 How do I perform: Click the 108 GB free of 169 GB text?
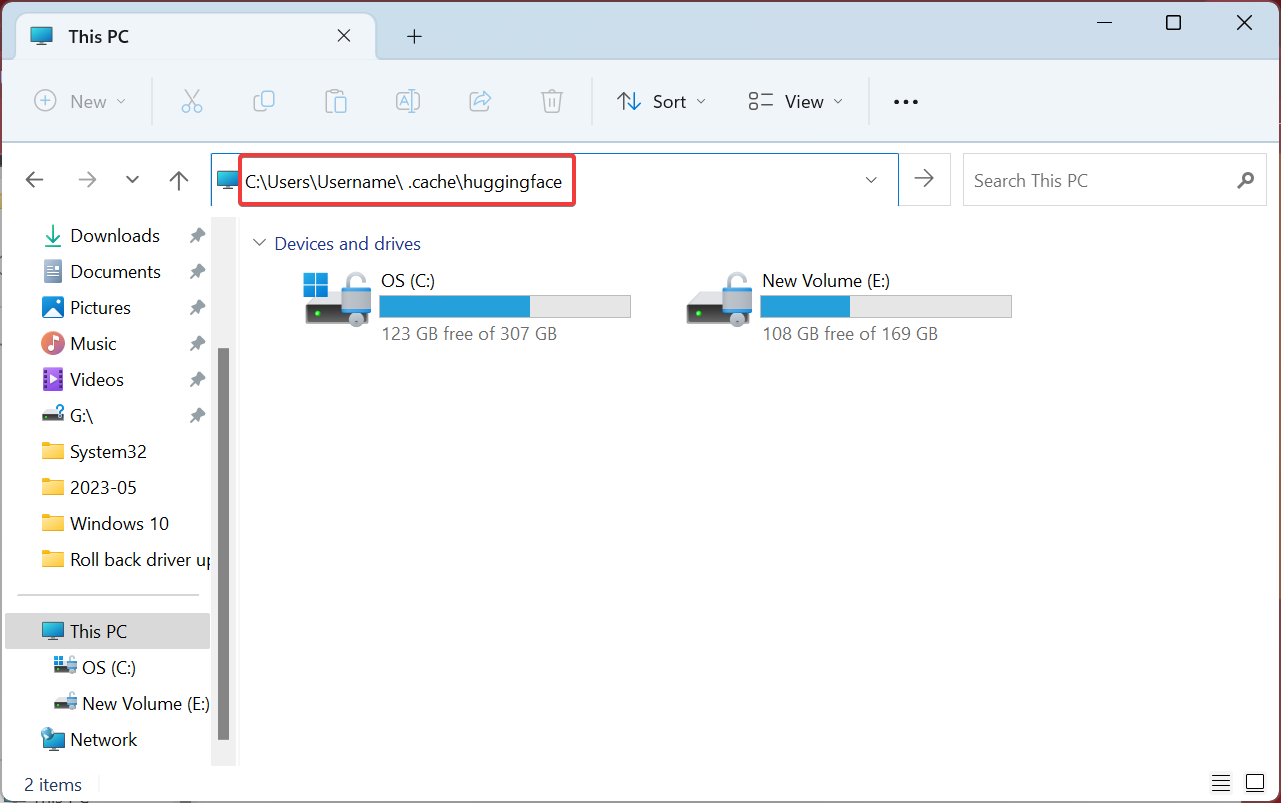tap(850, 334)
